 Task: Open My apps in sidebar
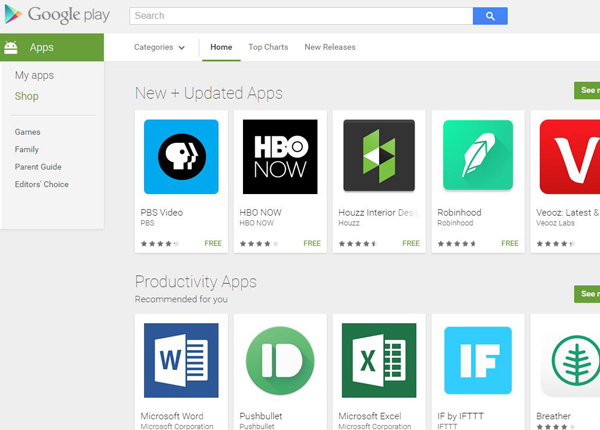(34, 76)
